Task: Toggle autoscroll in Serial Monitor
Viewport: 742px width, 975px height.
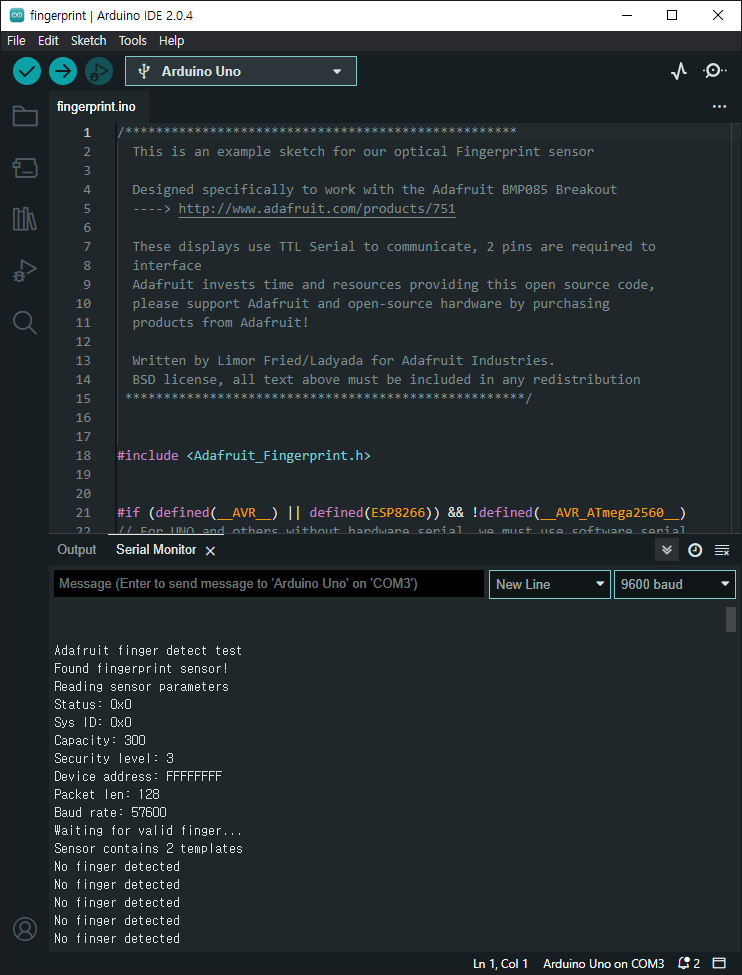Action: pos(667,550)
